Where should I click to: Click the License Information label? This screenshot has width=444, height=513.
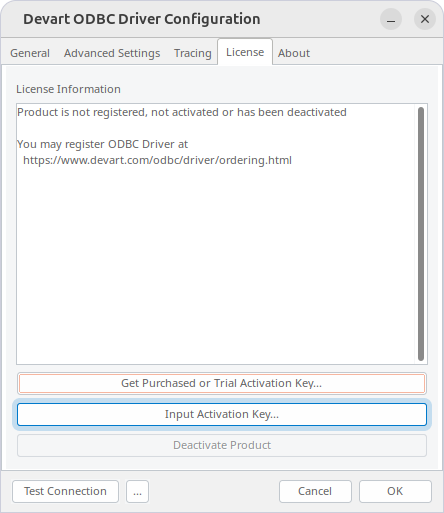[x=68, y=89]
